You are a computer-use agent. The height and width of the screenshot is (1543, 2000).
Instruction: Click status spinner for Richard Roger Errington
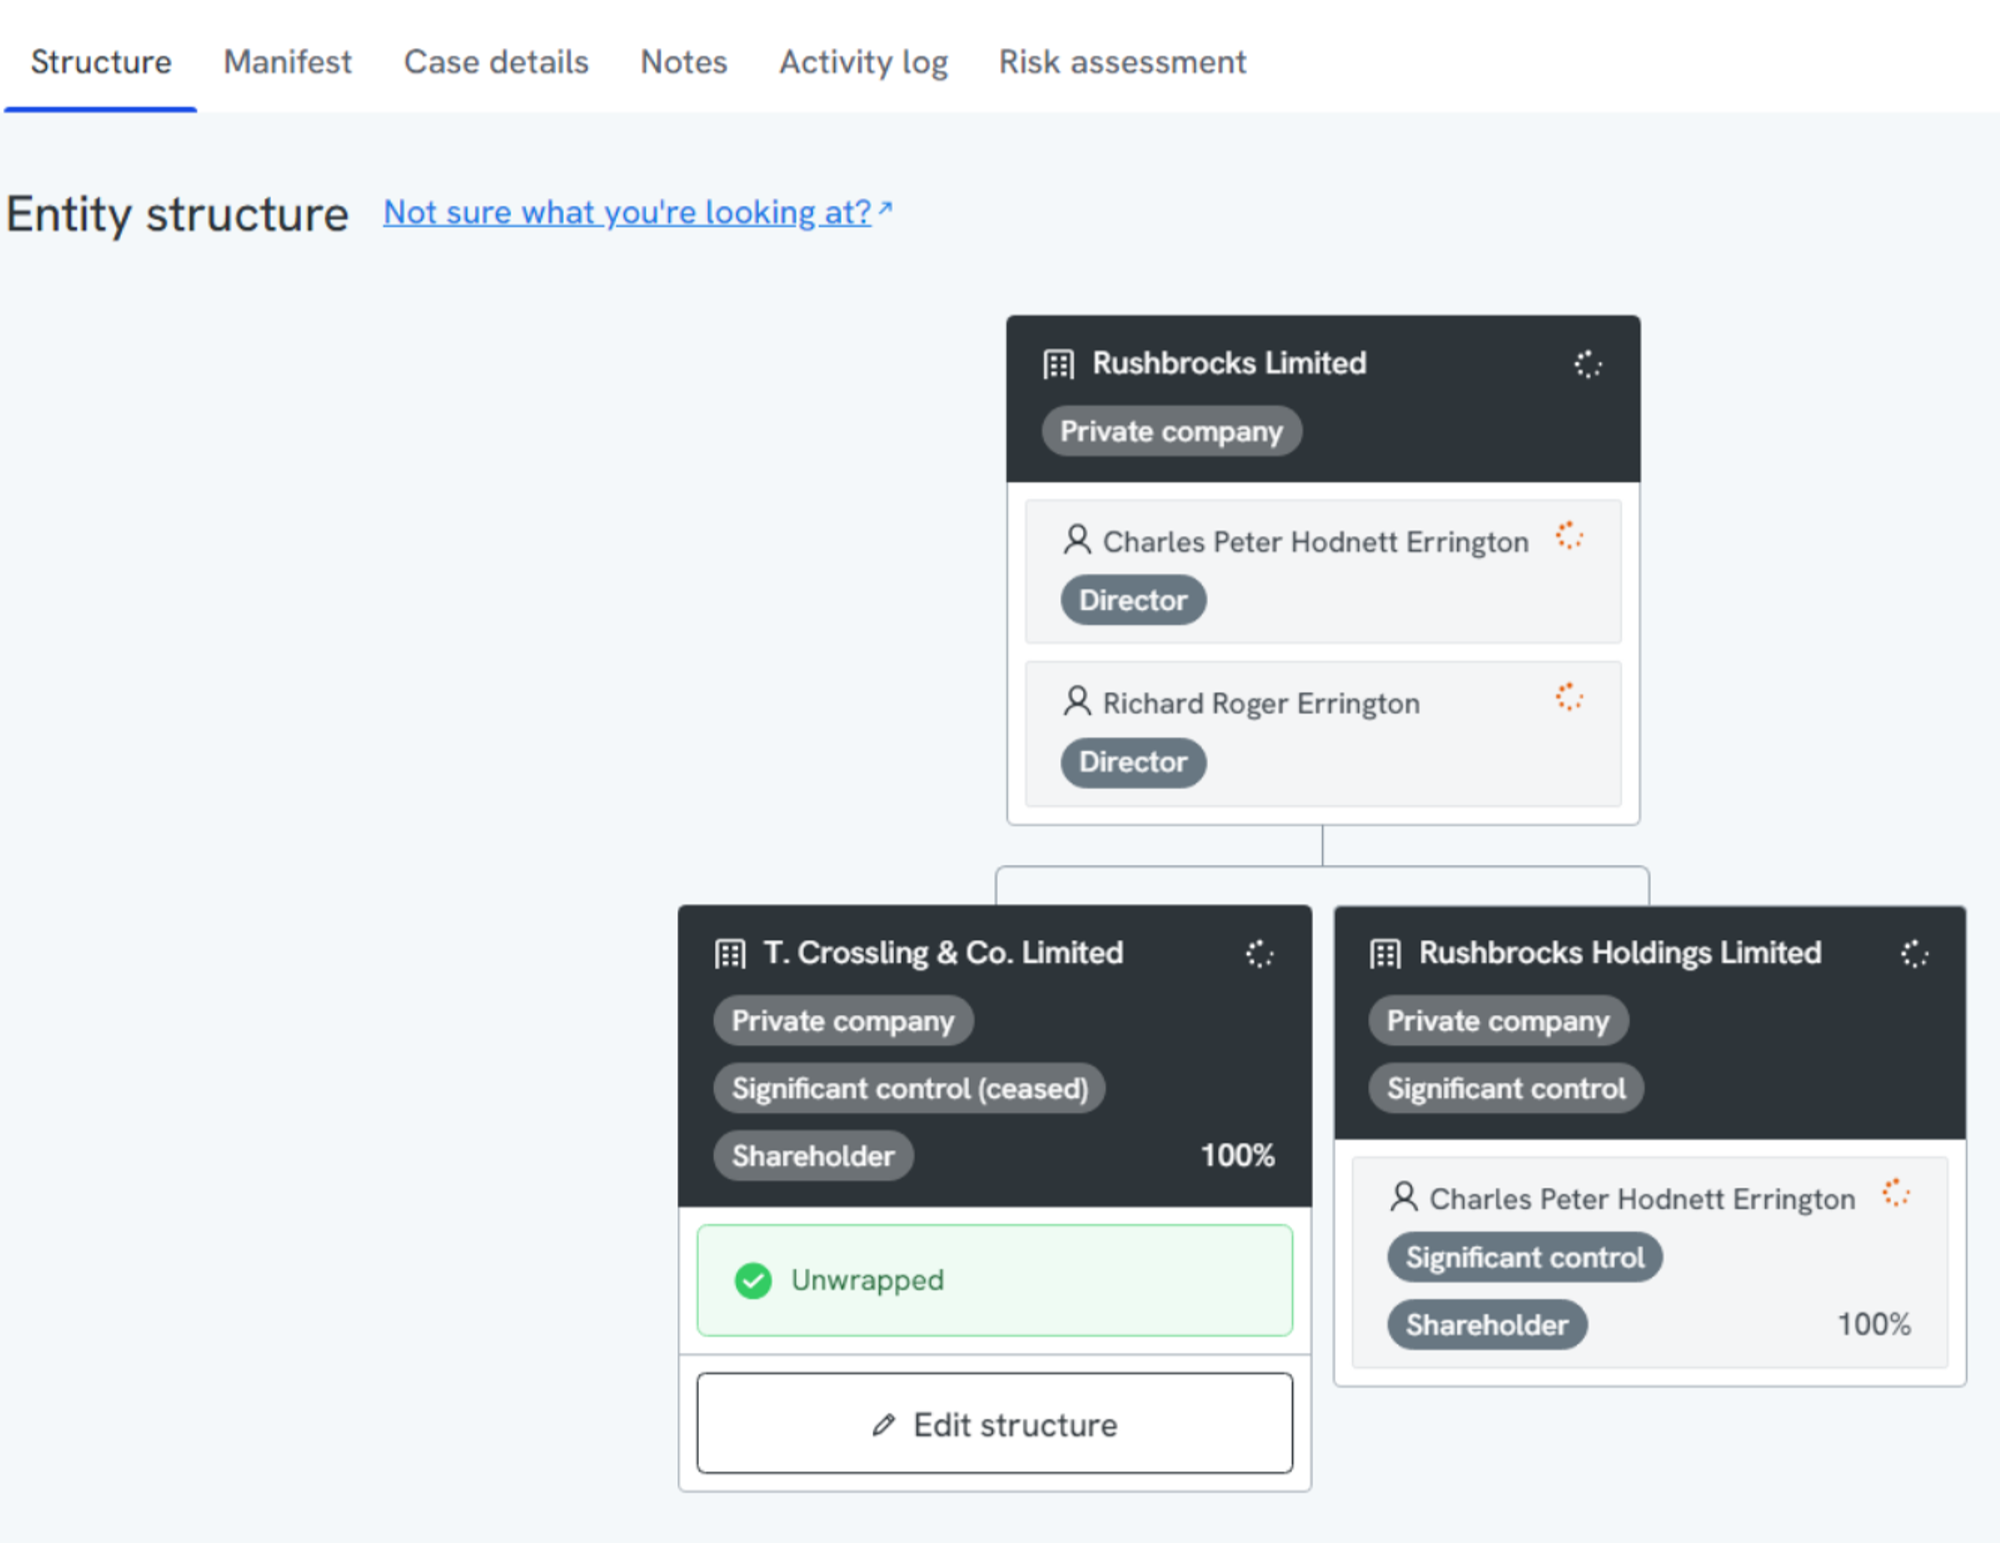(1569, 697)
